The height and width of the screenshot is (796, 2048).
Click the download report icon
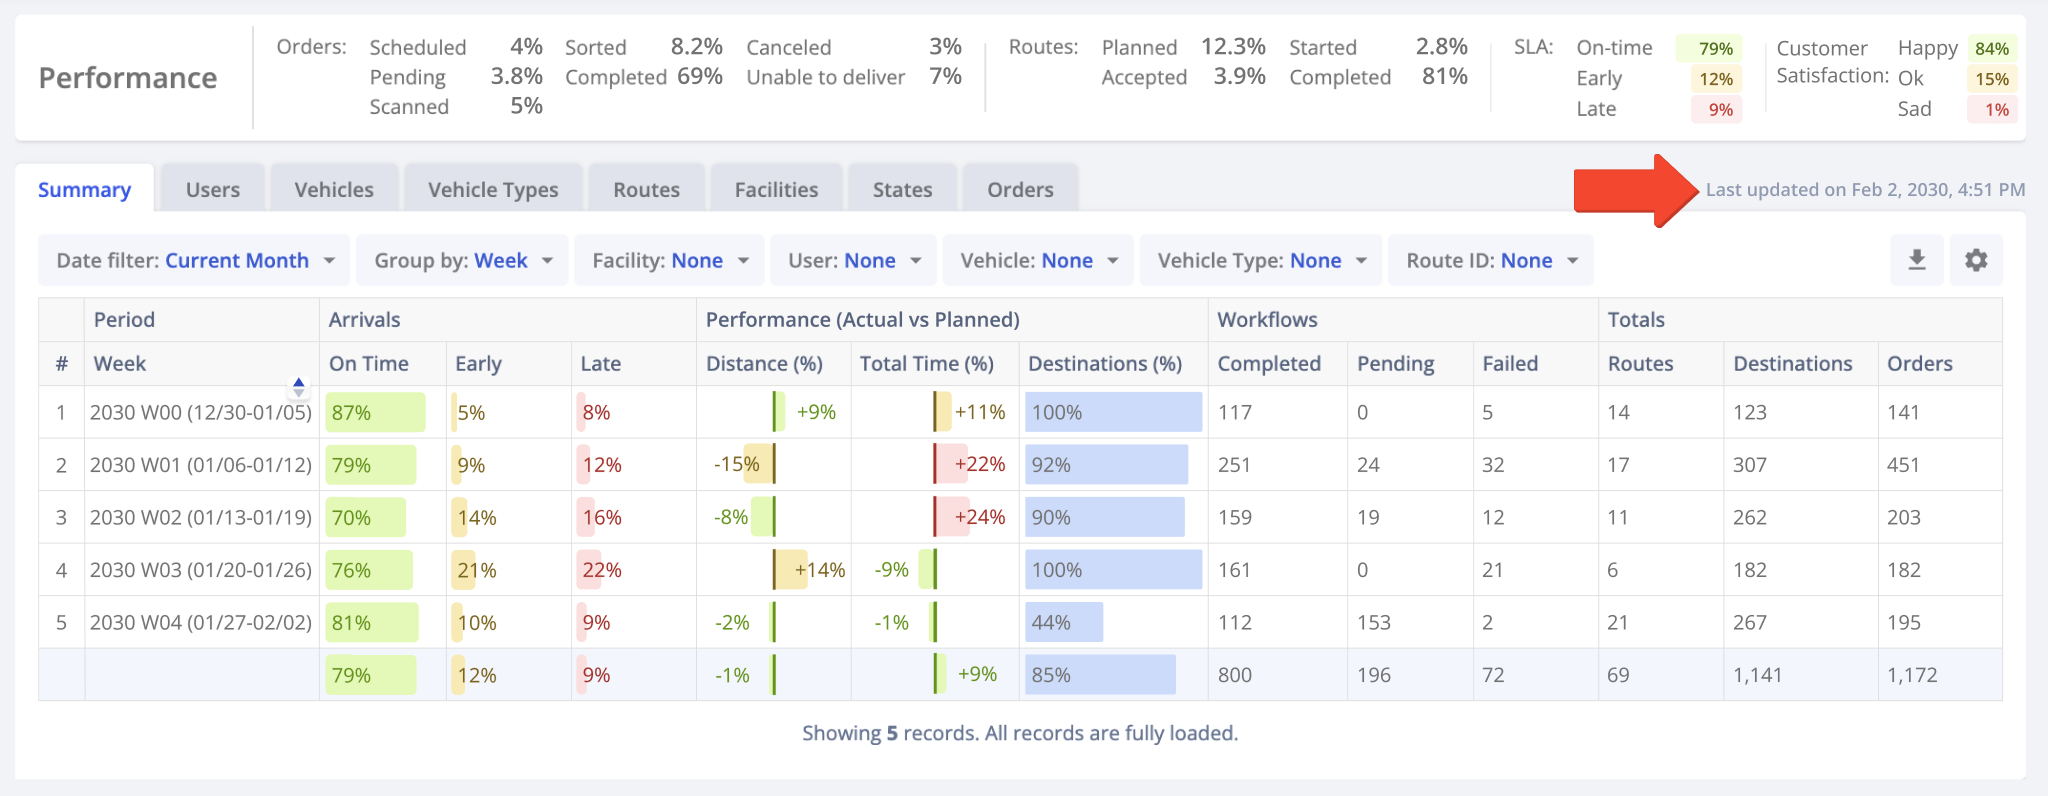[x=1916, y=260]
